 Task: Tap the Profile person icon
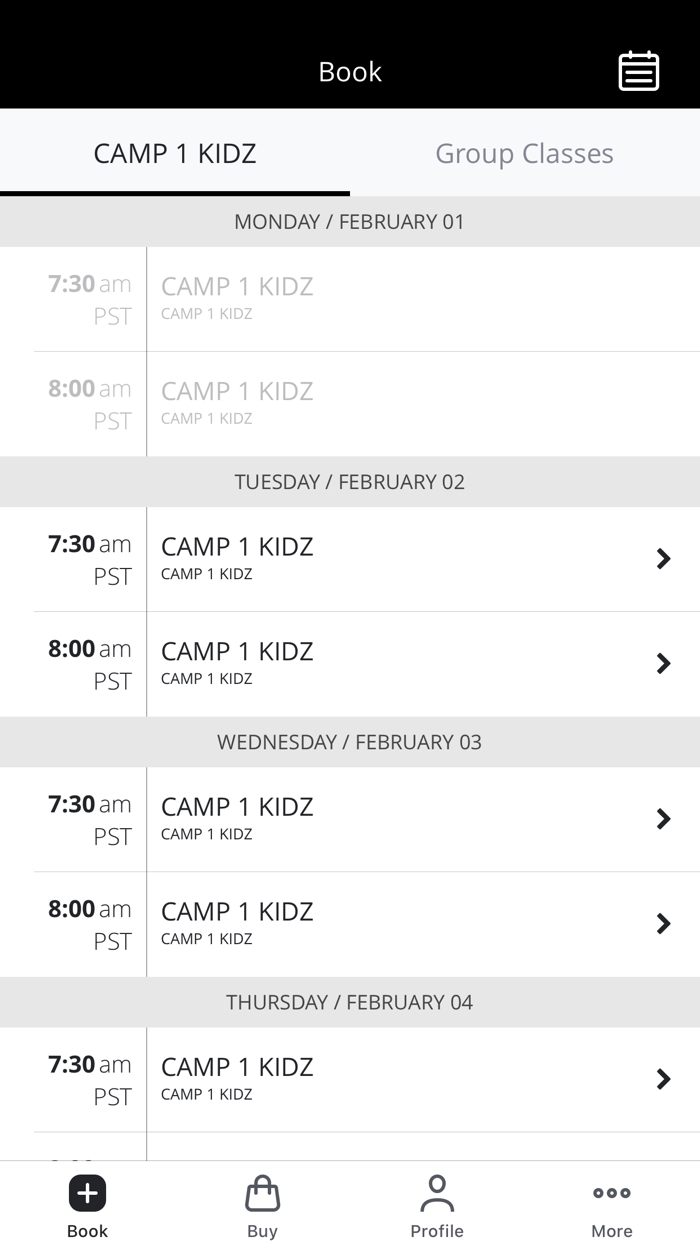(x=437, y=1192)
